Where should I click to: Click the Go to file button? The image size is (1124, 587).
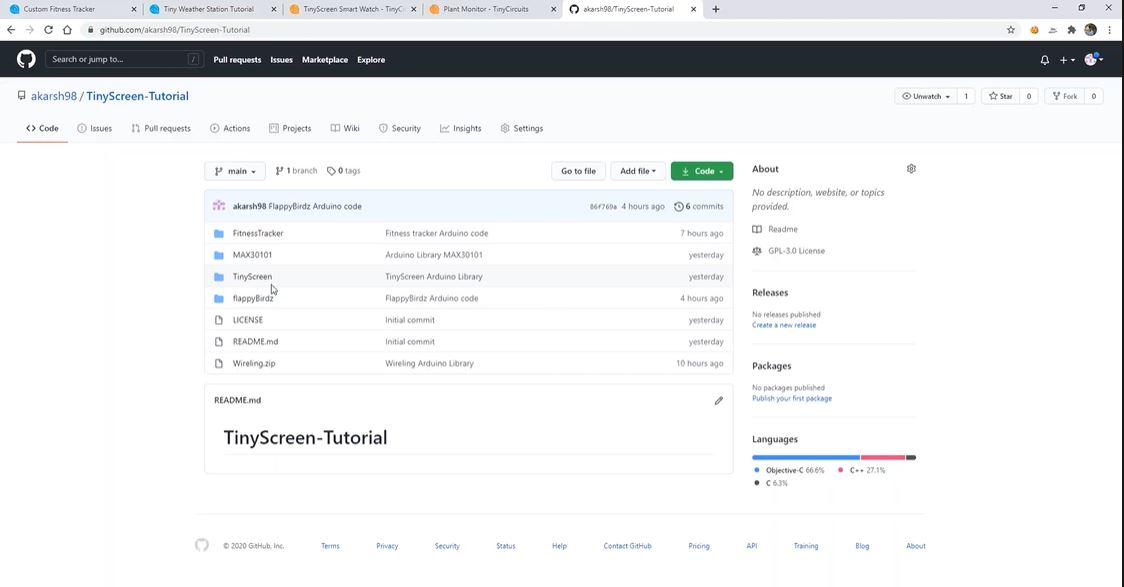pyautogui.click(x=578, y=171)
